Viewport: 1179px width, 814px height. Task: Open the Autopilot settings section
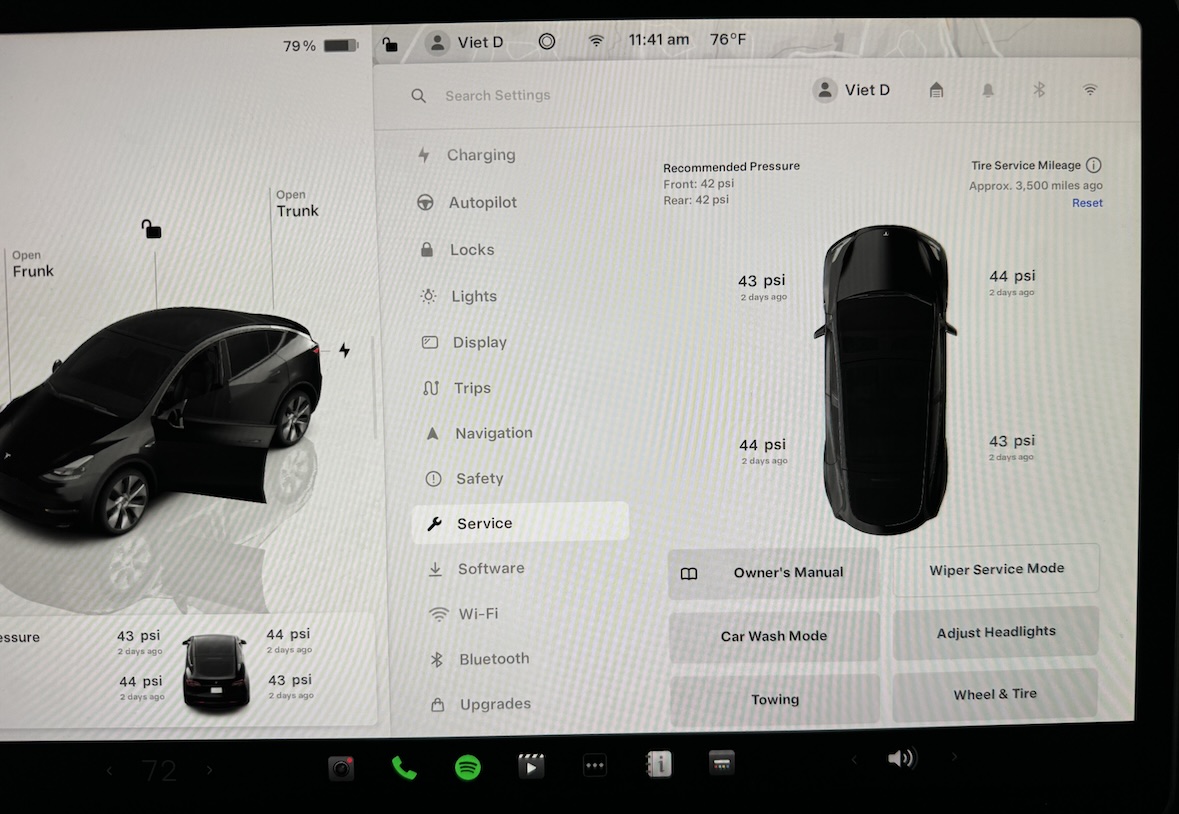[x=482, y=202]
